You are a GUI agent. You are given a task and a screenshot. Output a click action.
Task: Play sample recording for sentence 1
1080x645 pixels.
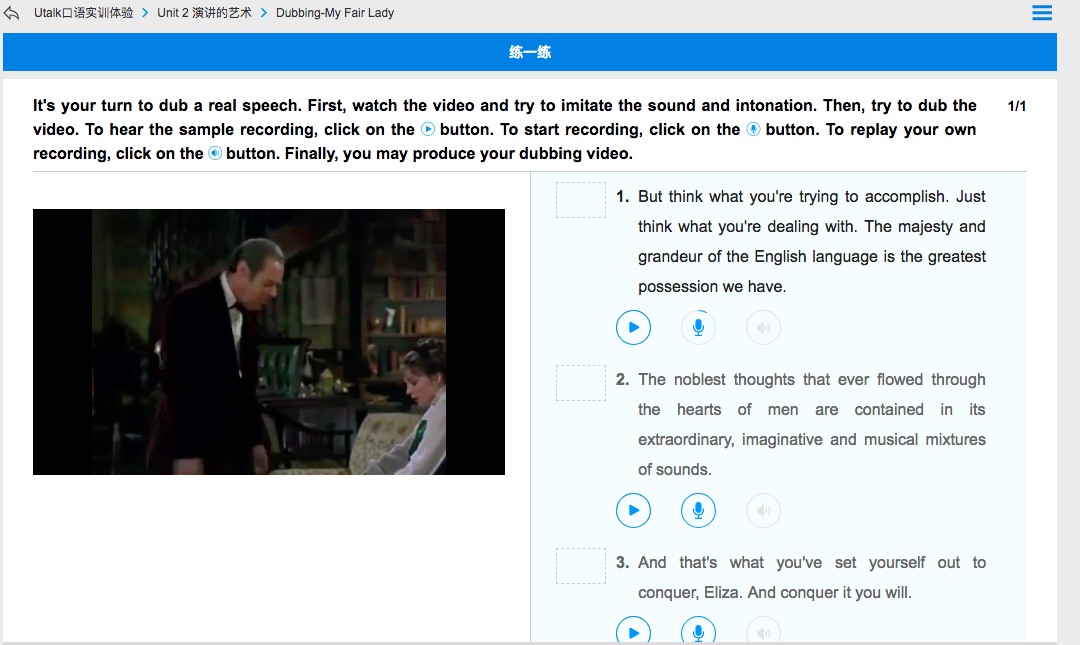click(633, 327)
